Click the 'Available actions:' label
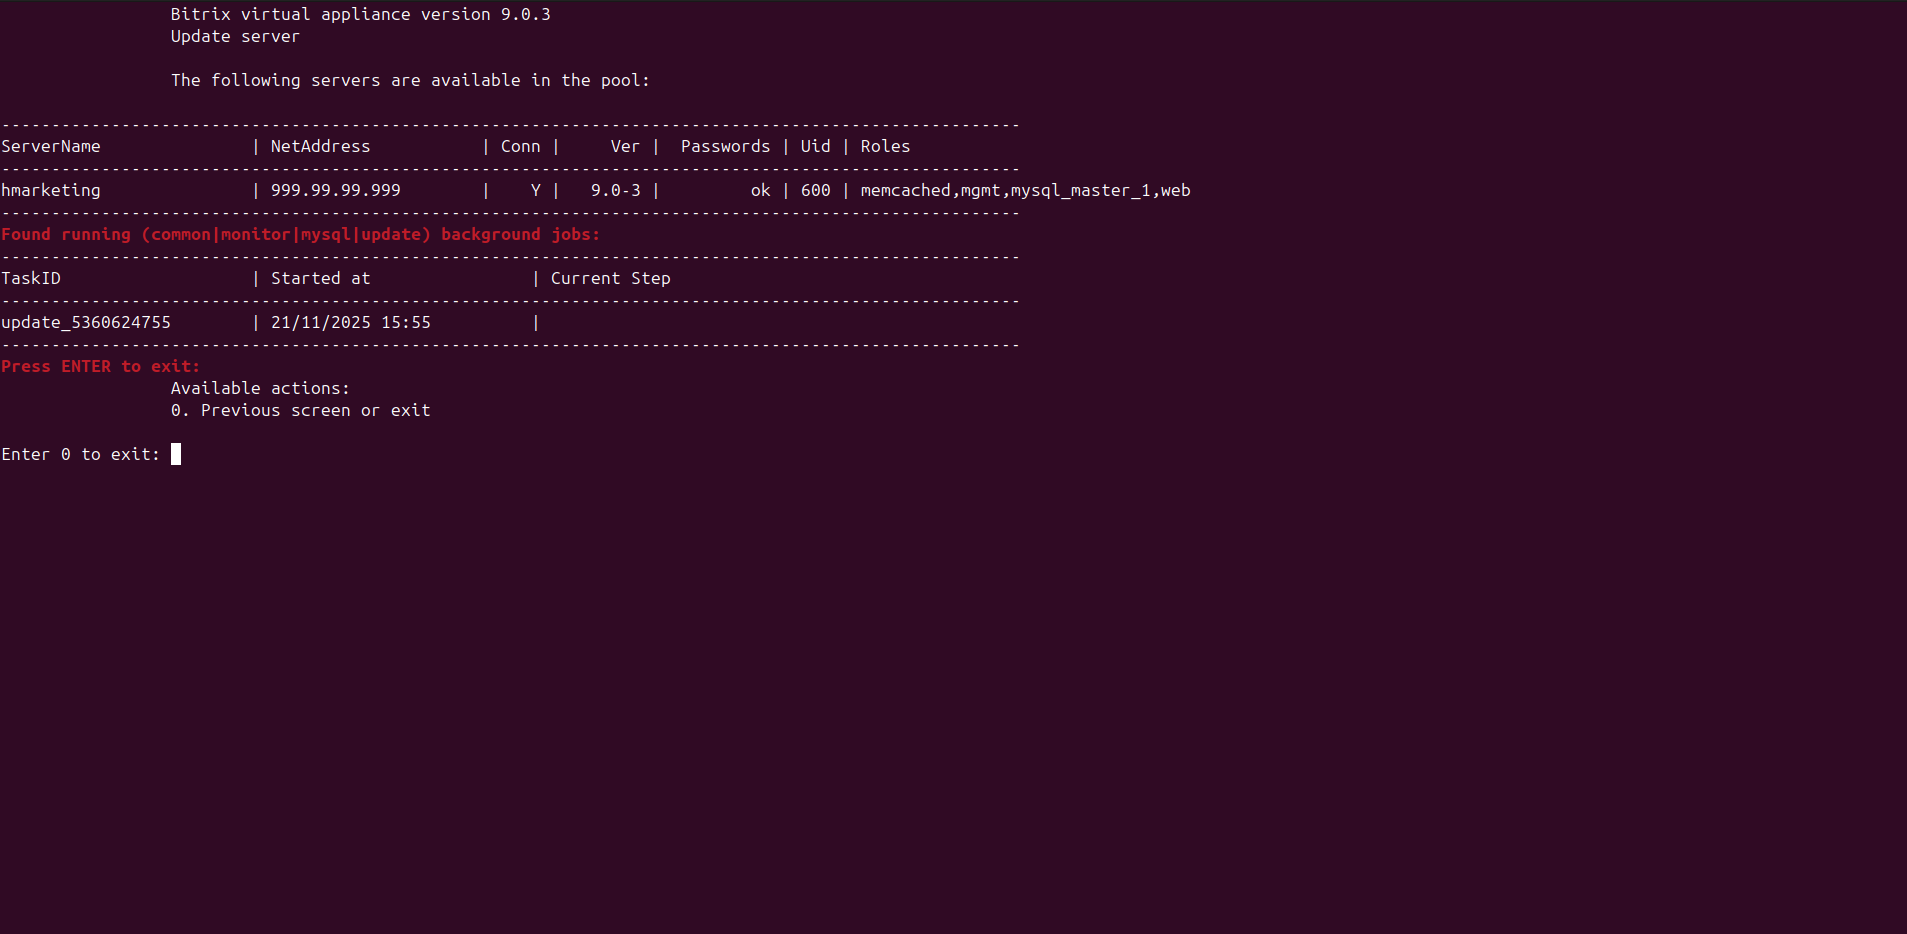This screenshot has width=1907, height=934. coord(260,388)
